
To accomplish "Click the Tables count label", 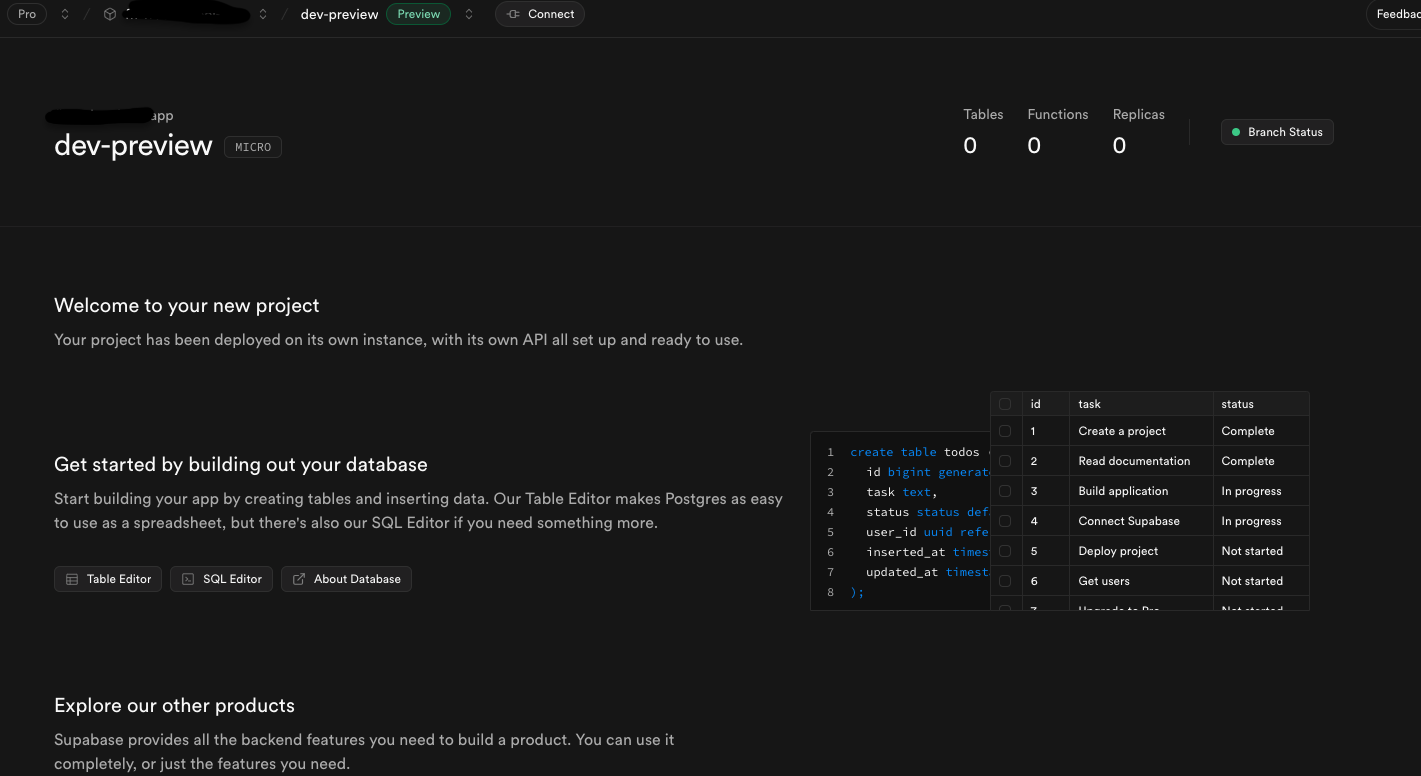I will point(983,114).
